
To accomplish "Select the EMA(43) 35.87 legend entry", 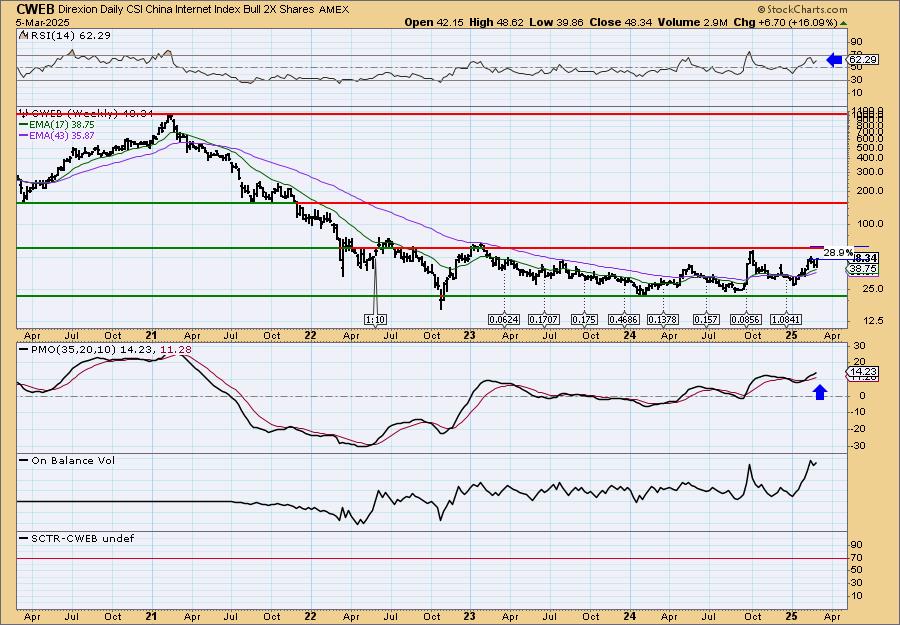I will tap(57, 135).
